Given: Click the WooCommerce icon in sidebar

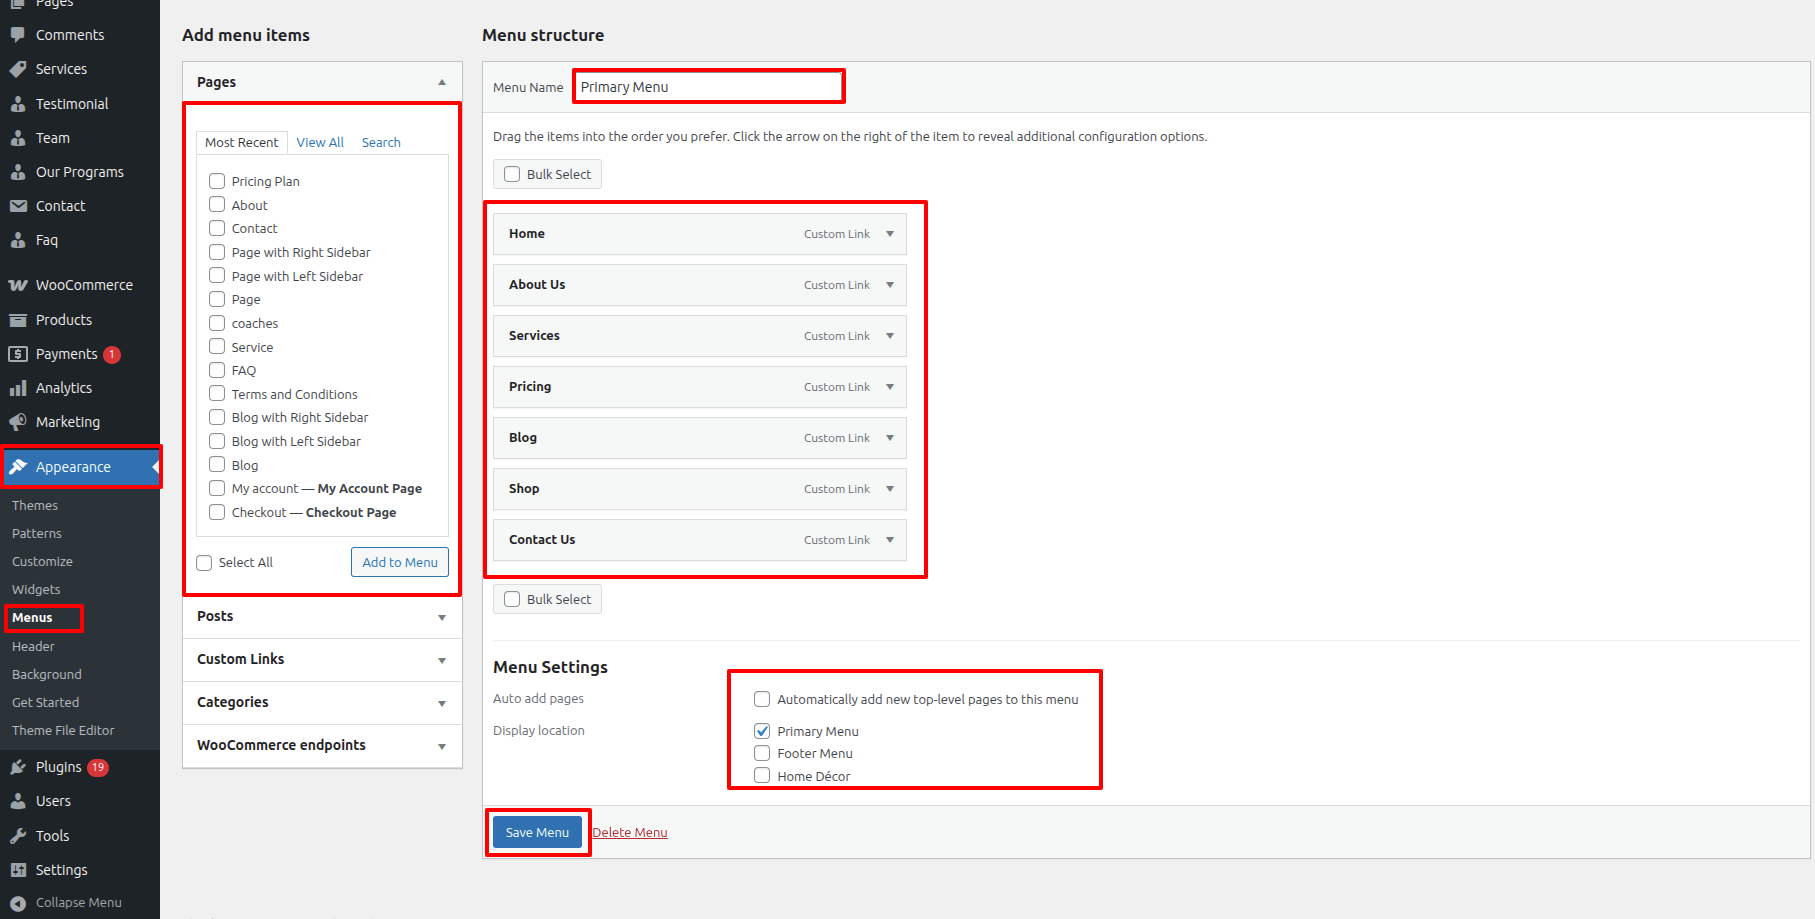Looking at the screenshot, I should [18, 285].
